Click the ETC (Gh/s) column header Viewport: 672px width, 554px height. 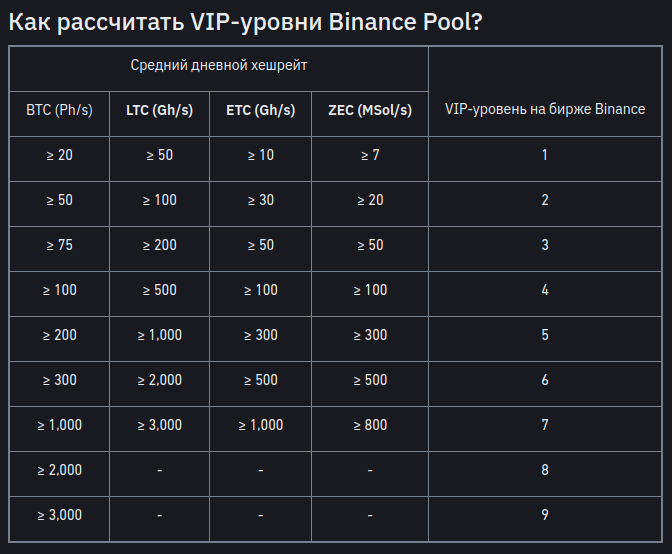click(260, 110)
